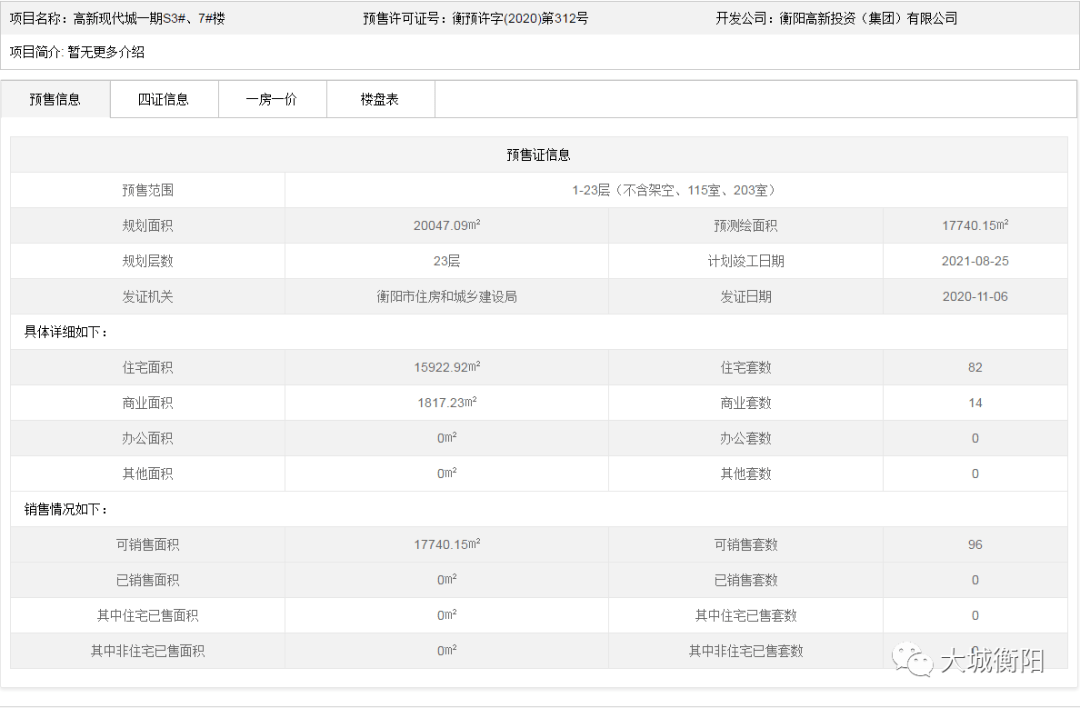Click the 销售情况如下 section row
This screenshot has width=1080, height=708.
click(60, 509)
